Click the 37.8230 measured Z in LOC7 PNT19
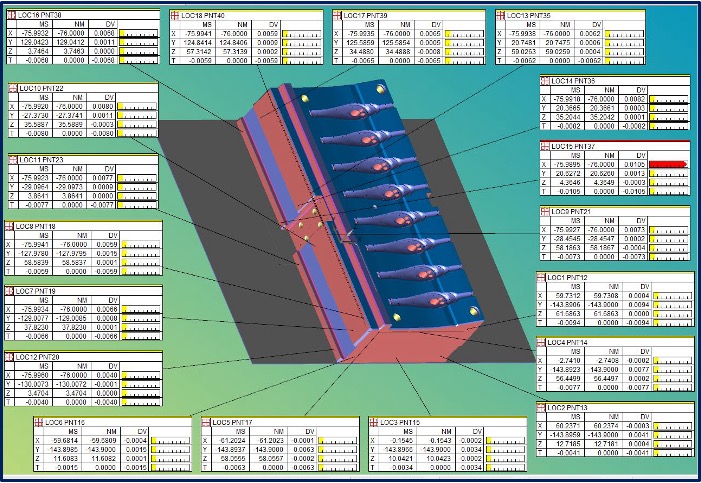Screen dimensions: 701x483 37,327
